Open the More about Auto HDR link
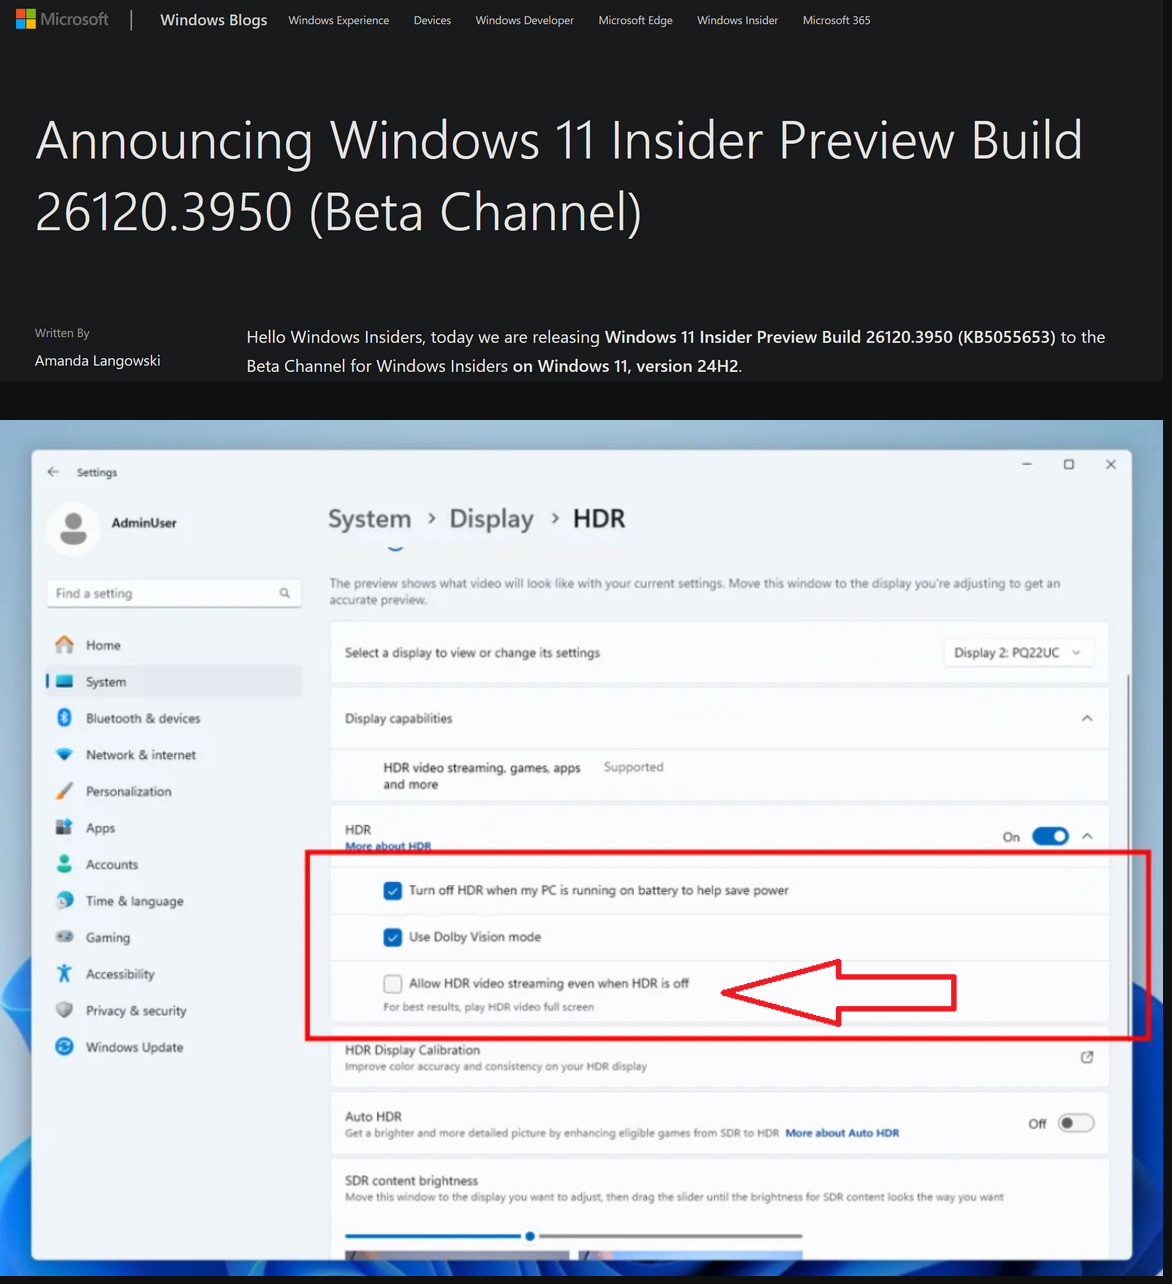 coord(841,1132)
